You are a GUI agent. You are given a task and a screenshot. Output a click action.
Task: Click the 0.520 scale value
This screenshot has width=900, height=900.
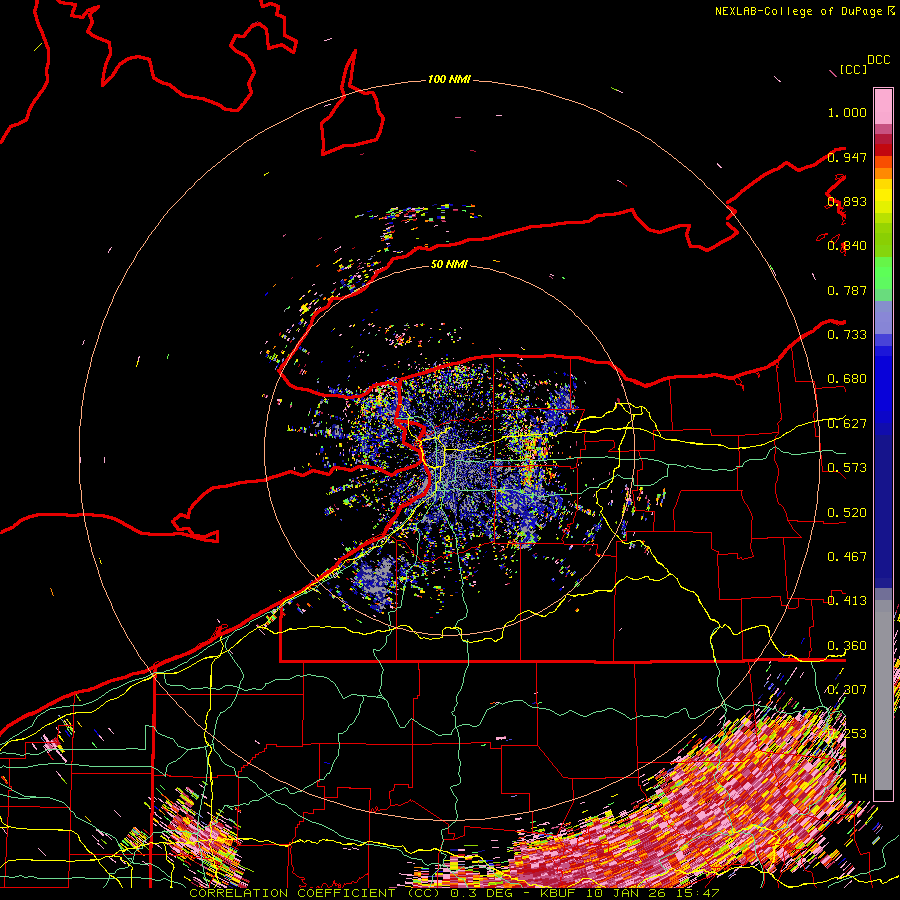point(847,513)
